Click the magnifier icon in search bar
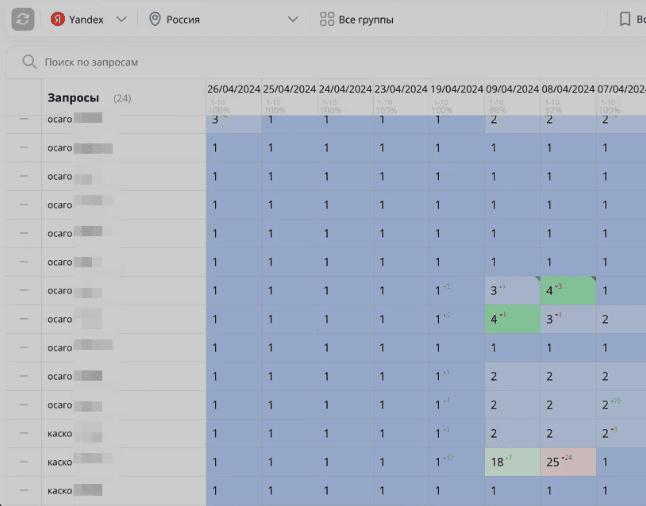646x506 pixels. click(x=29, y=62)
